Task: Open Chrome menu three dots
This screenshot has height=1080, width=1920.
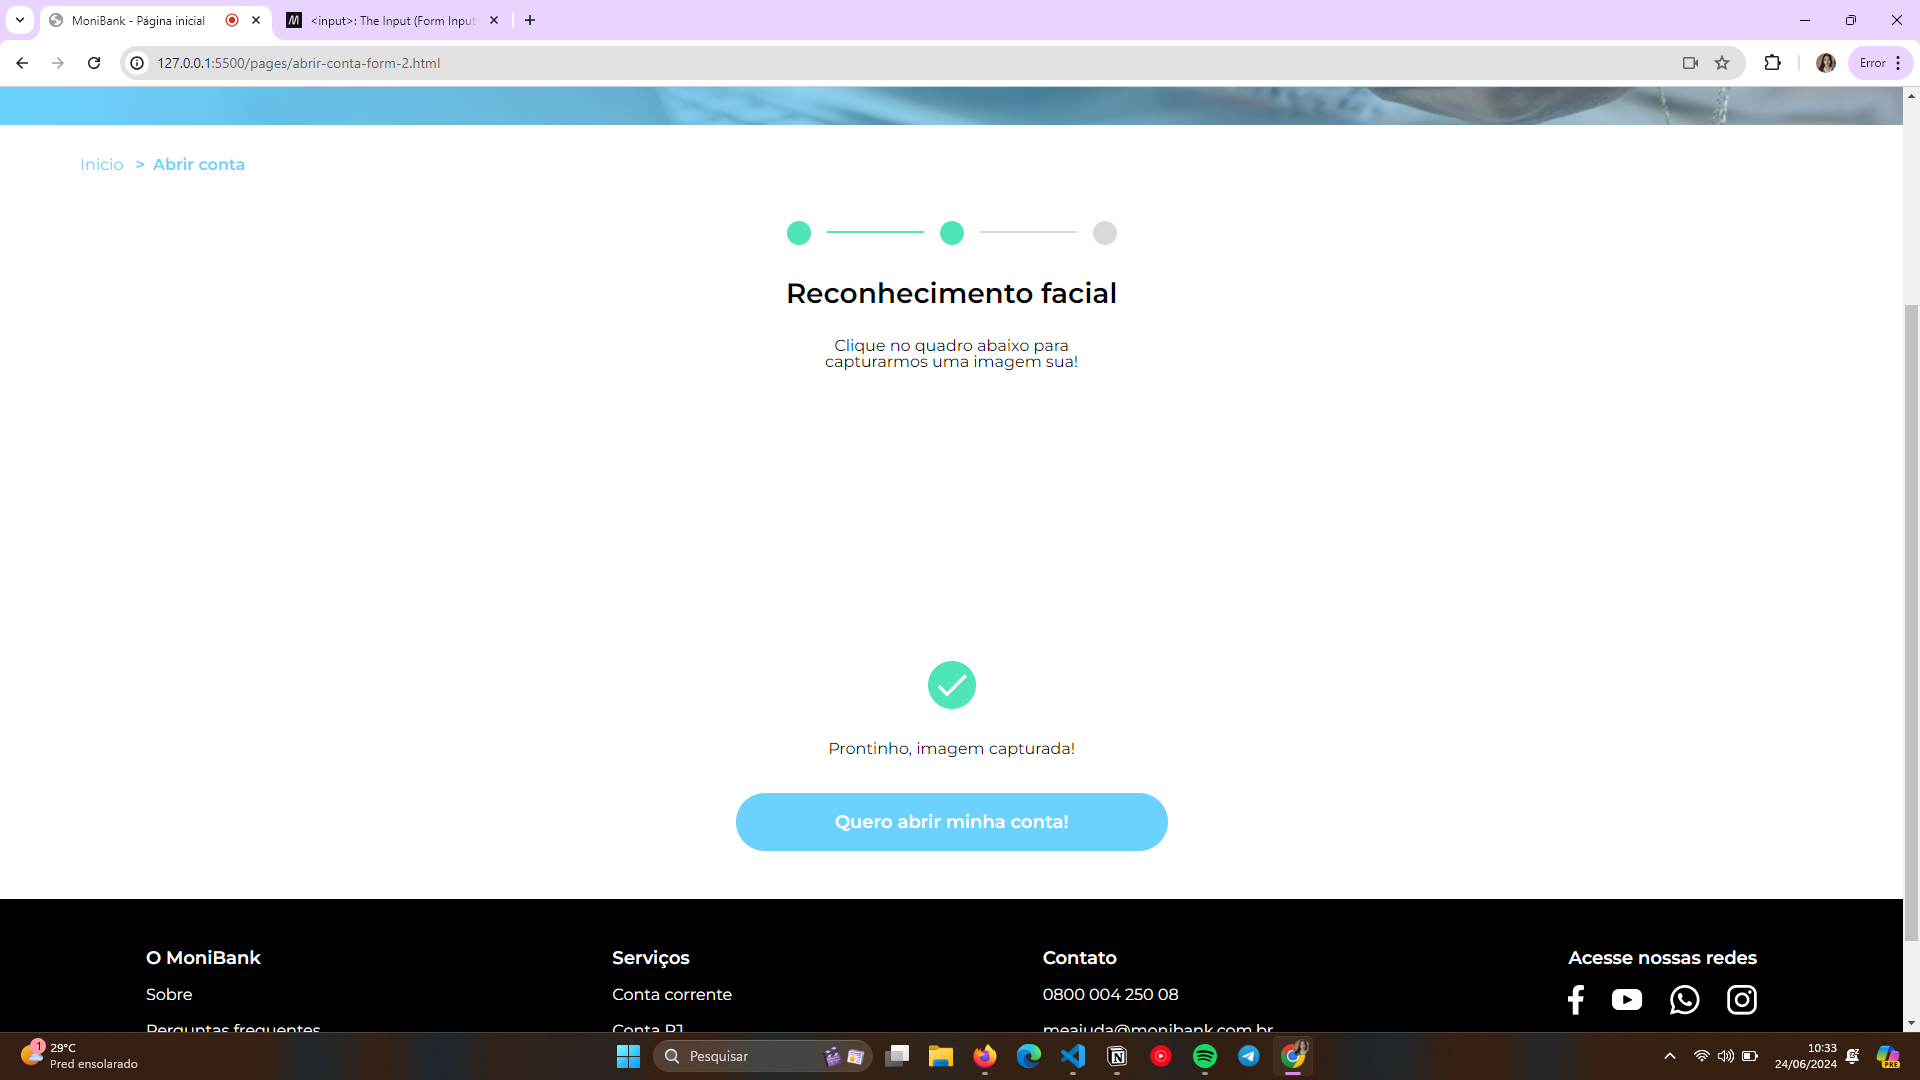Action: click(x=1898, y=63)
